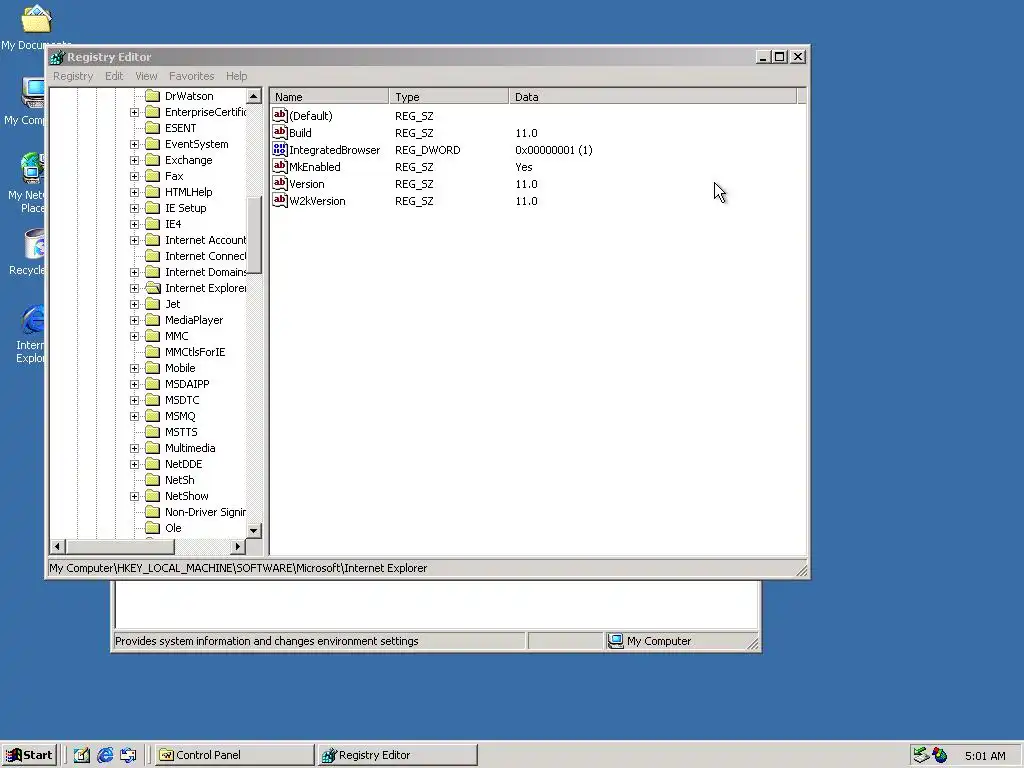Expand the NetShow key
This screenshot has height=768, width=1024.
tap(135, 496)
